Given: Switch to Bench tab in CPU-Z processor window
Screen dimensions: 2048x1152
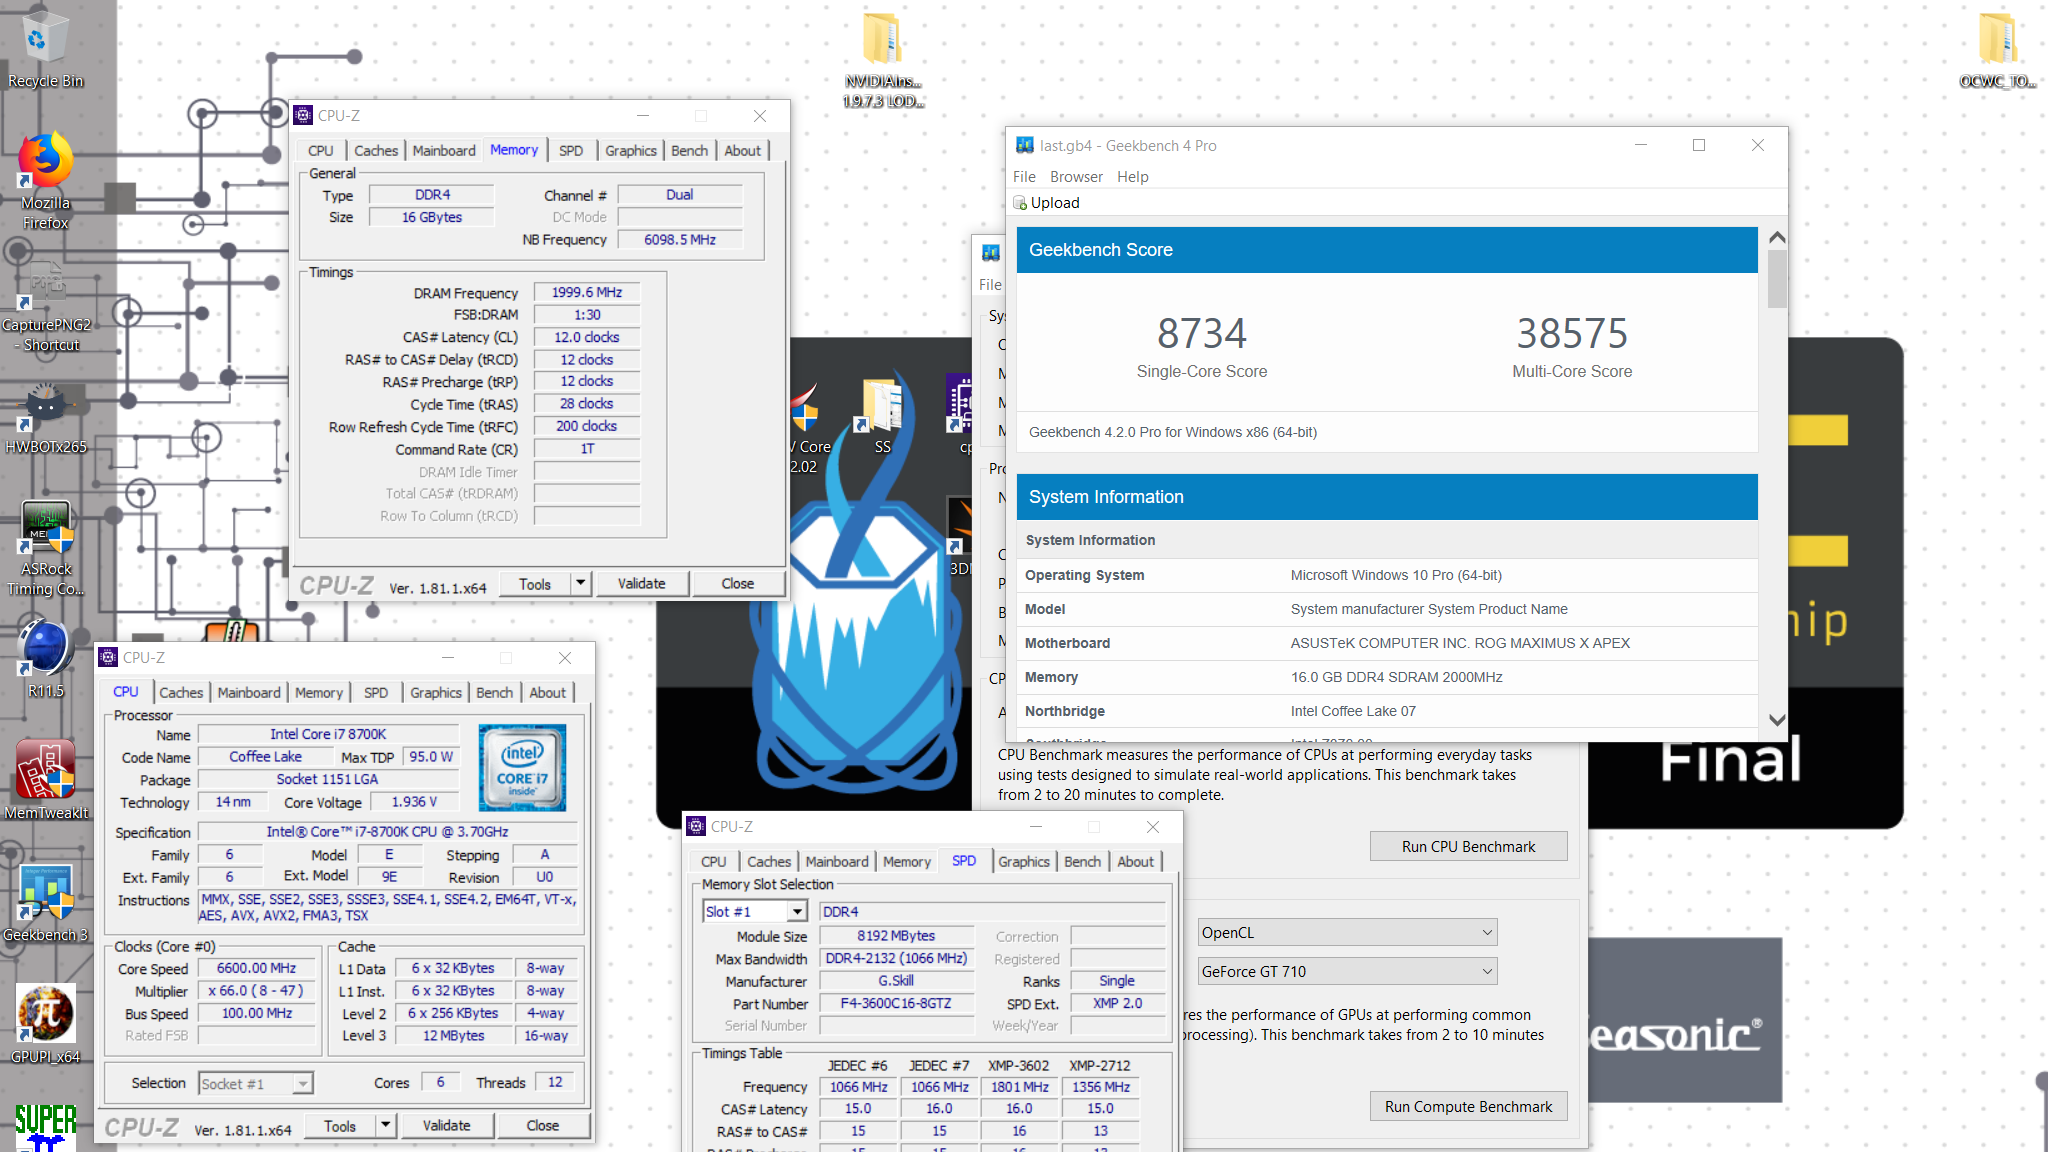Looking at the screenshot, I should click(x=494, y=693).
